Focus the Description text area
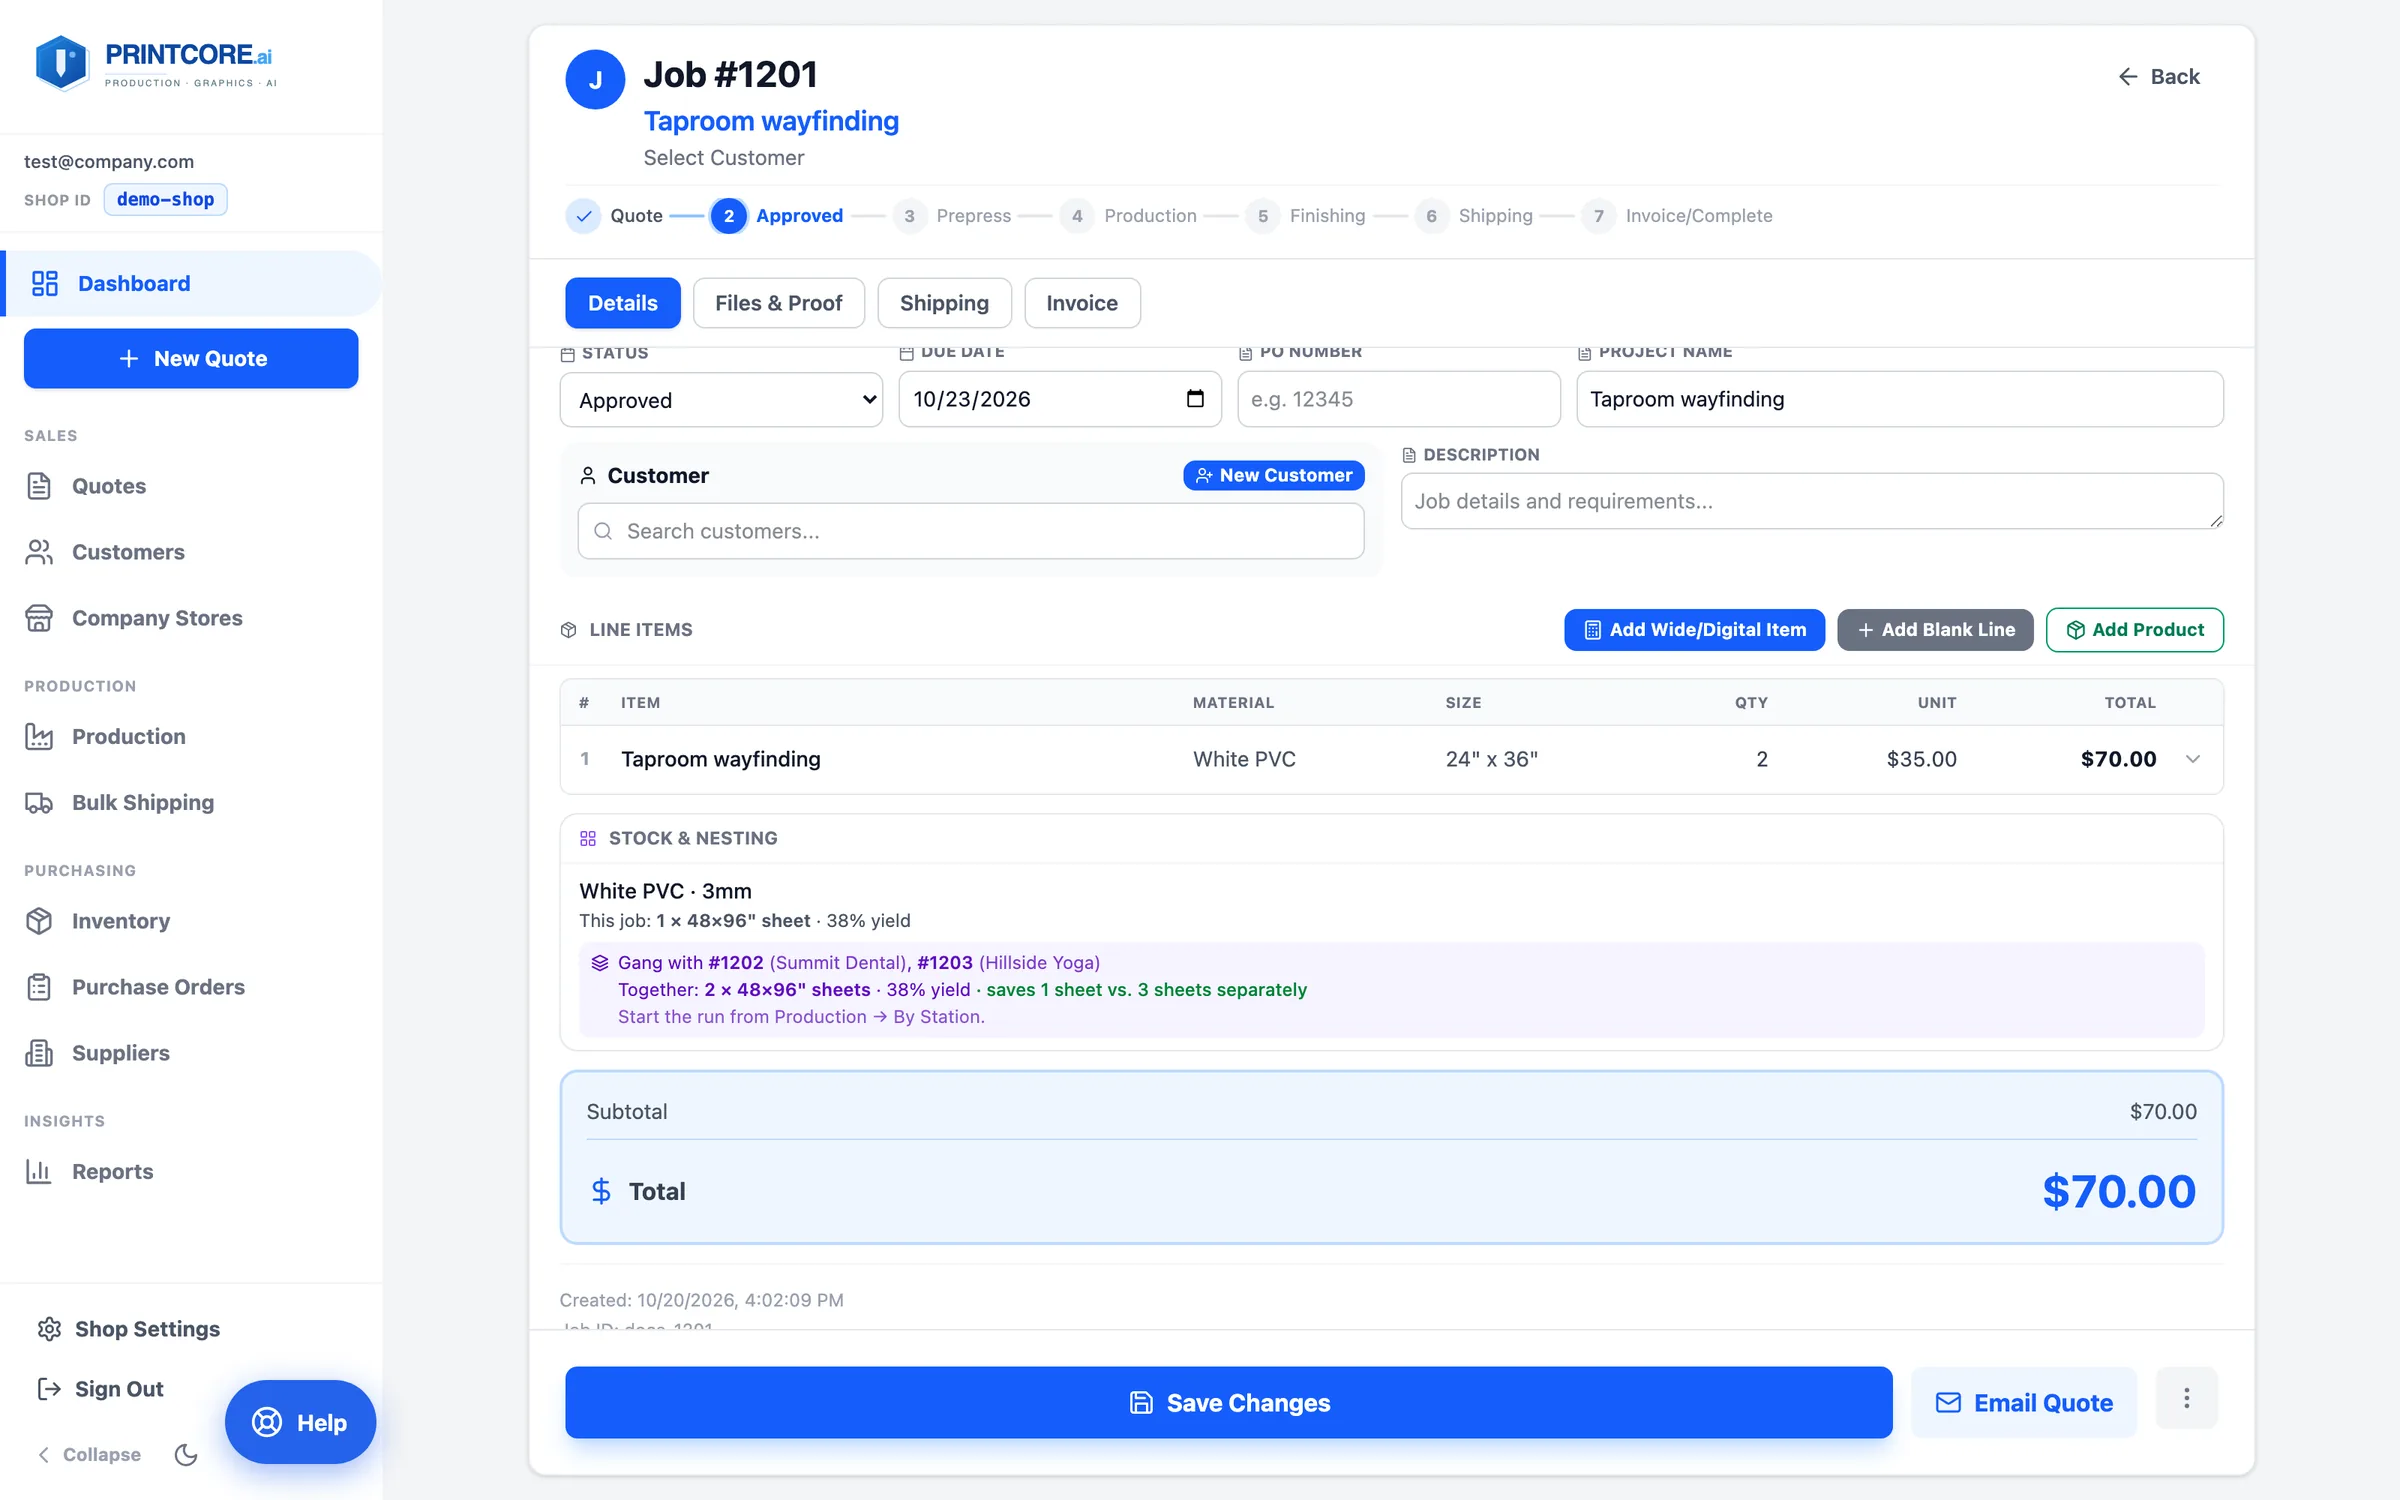 pos(1812,501)
